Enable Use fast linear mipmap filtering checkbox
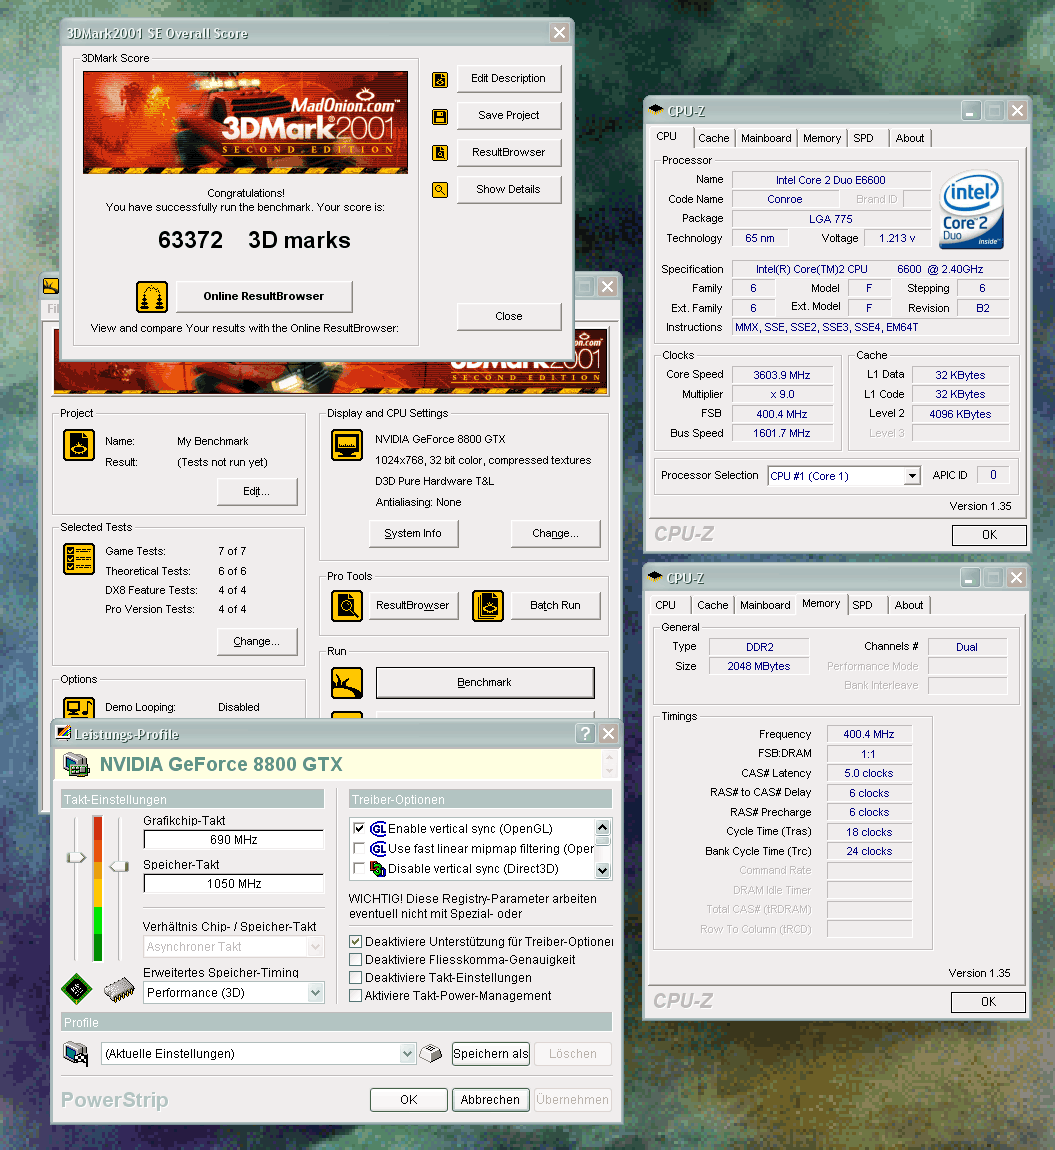Viewport: 1055px width, 1150px height. (x=359, y=849)
